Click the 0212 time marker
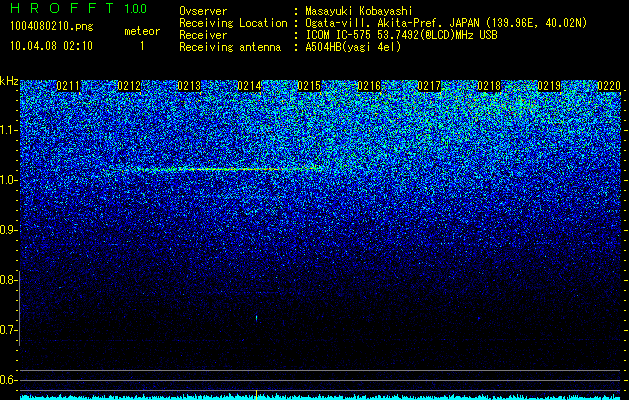 coord(129,86)
